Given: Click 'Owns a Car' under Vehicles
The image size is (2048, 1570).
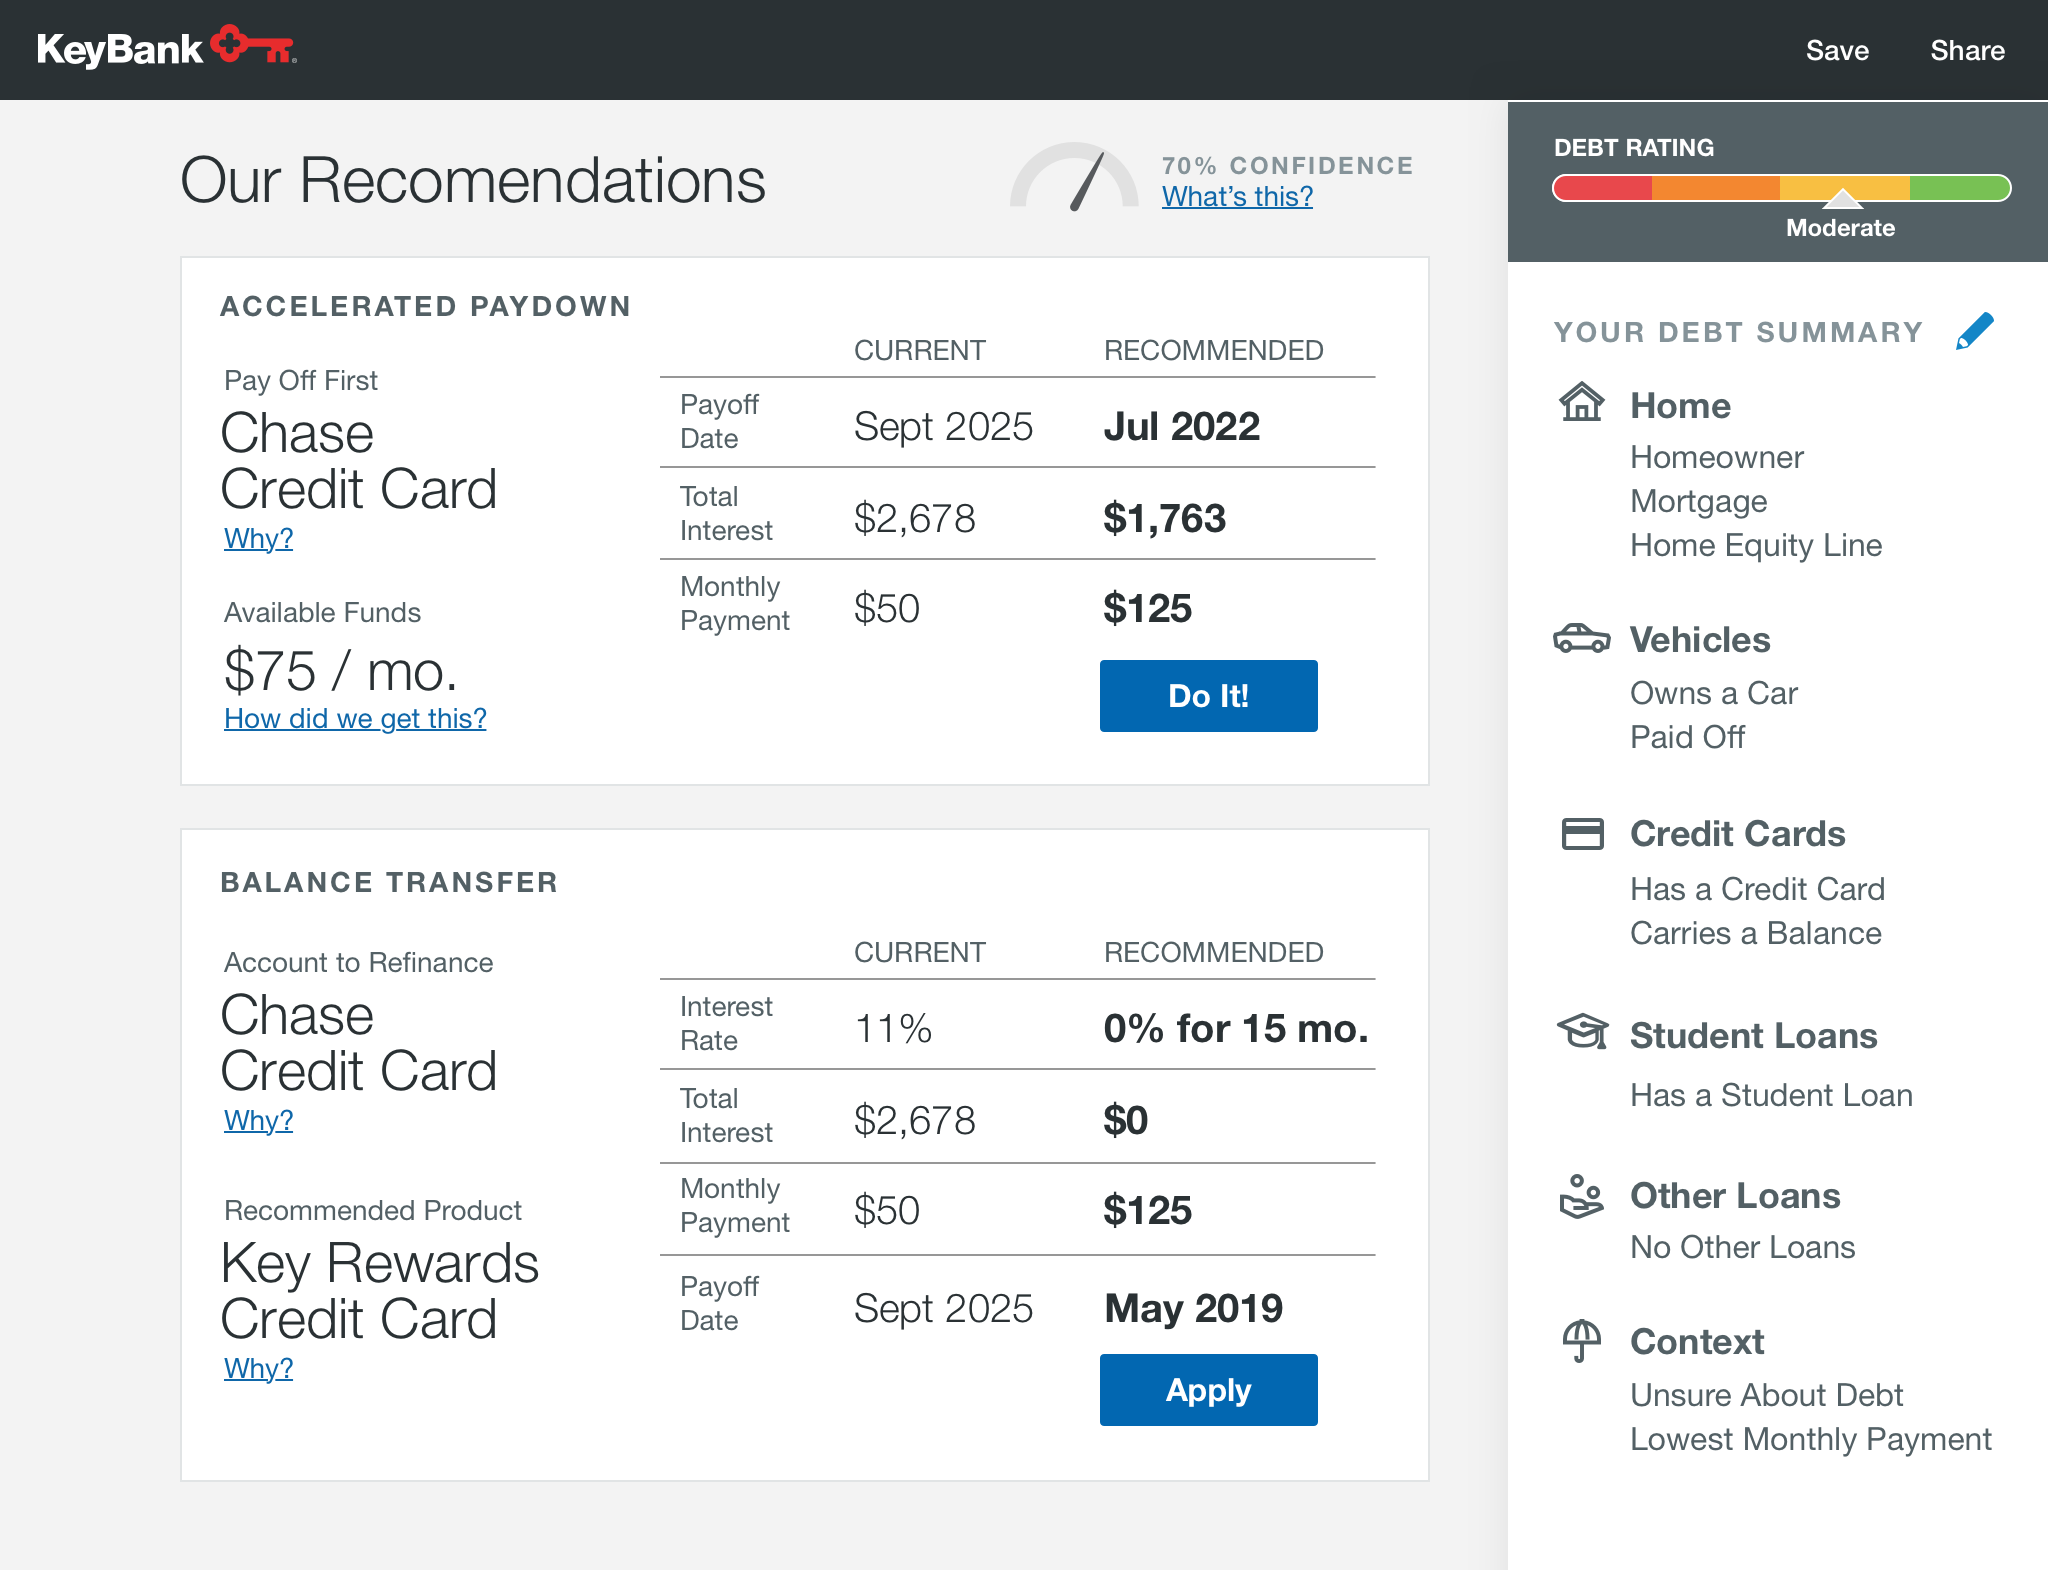Looking at the screenshot, I should [1714, 693].
